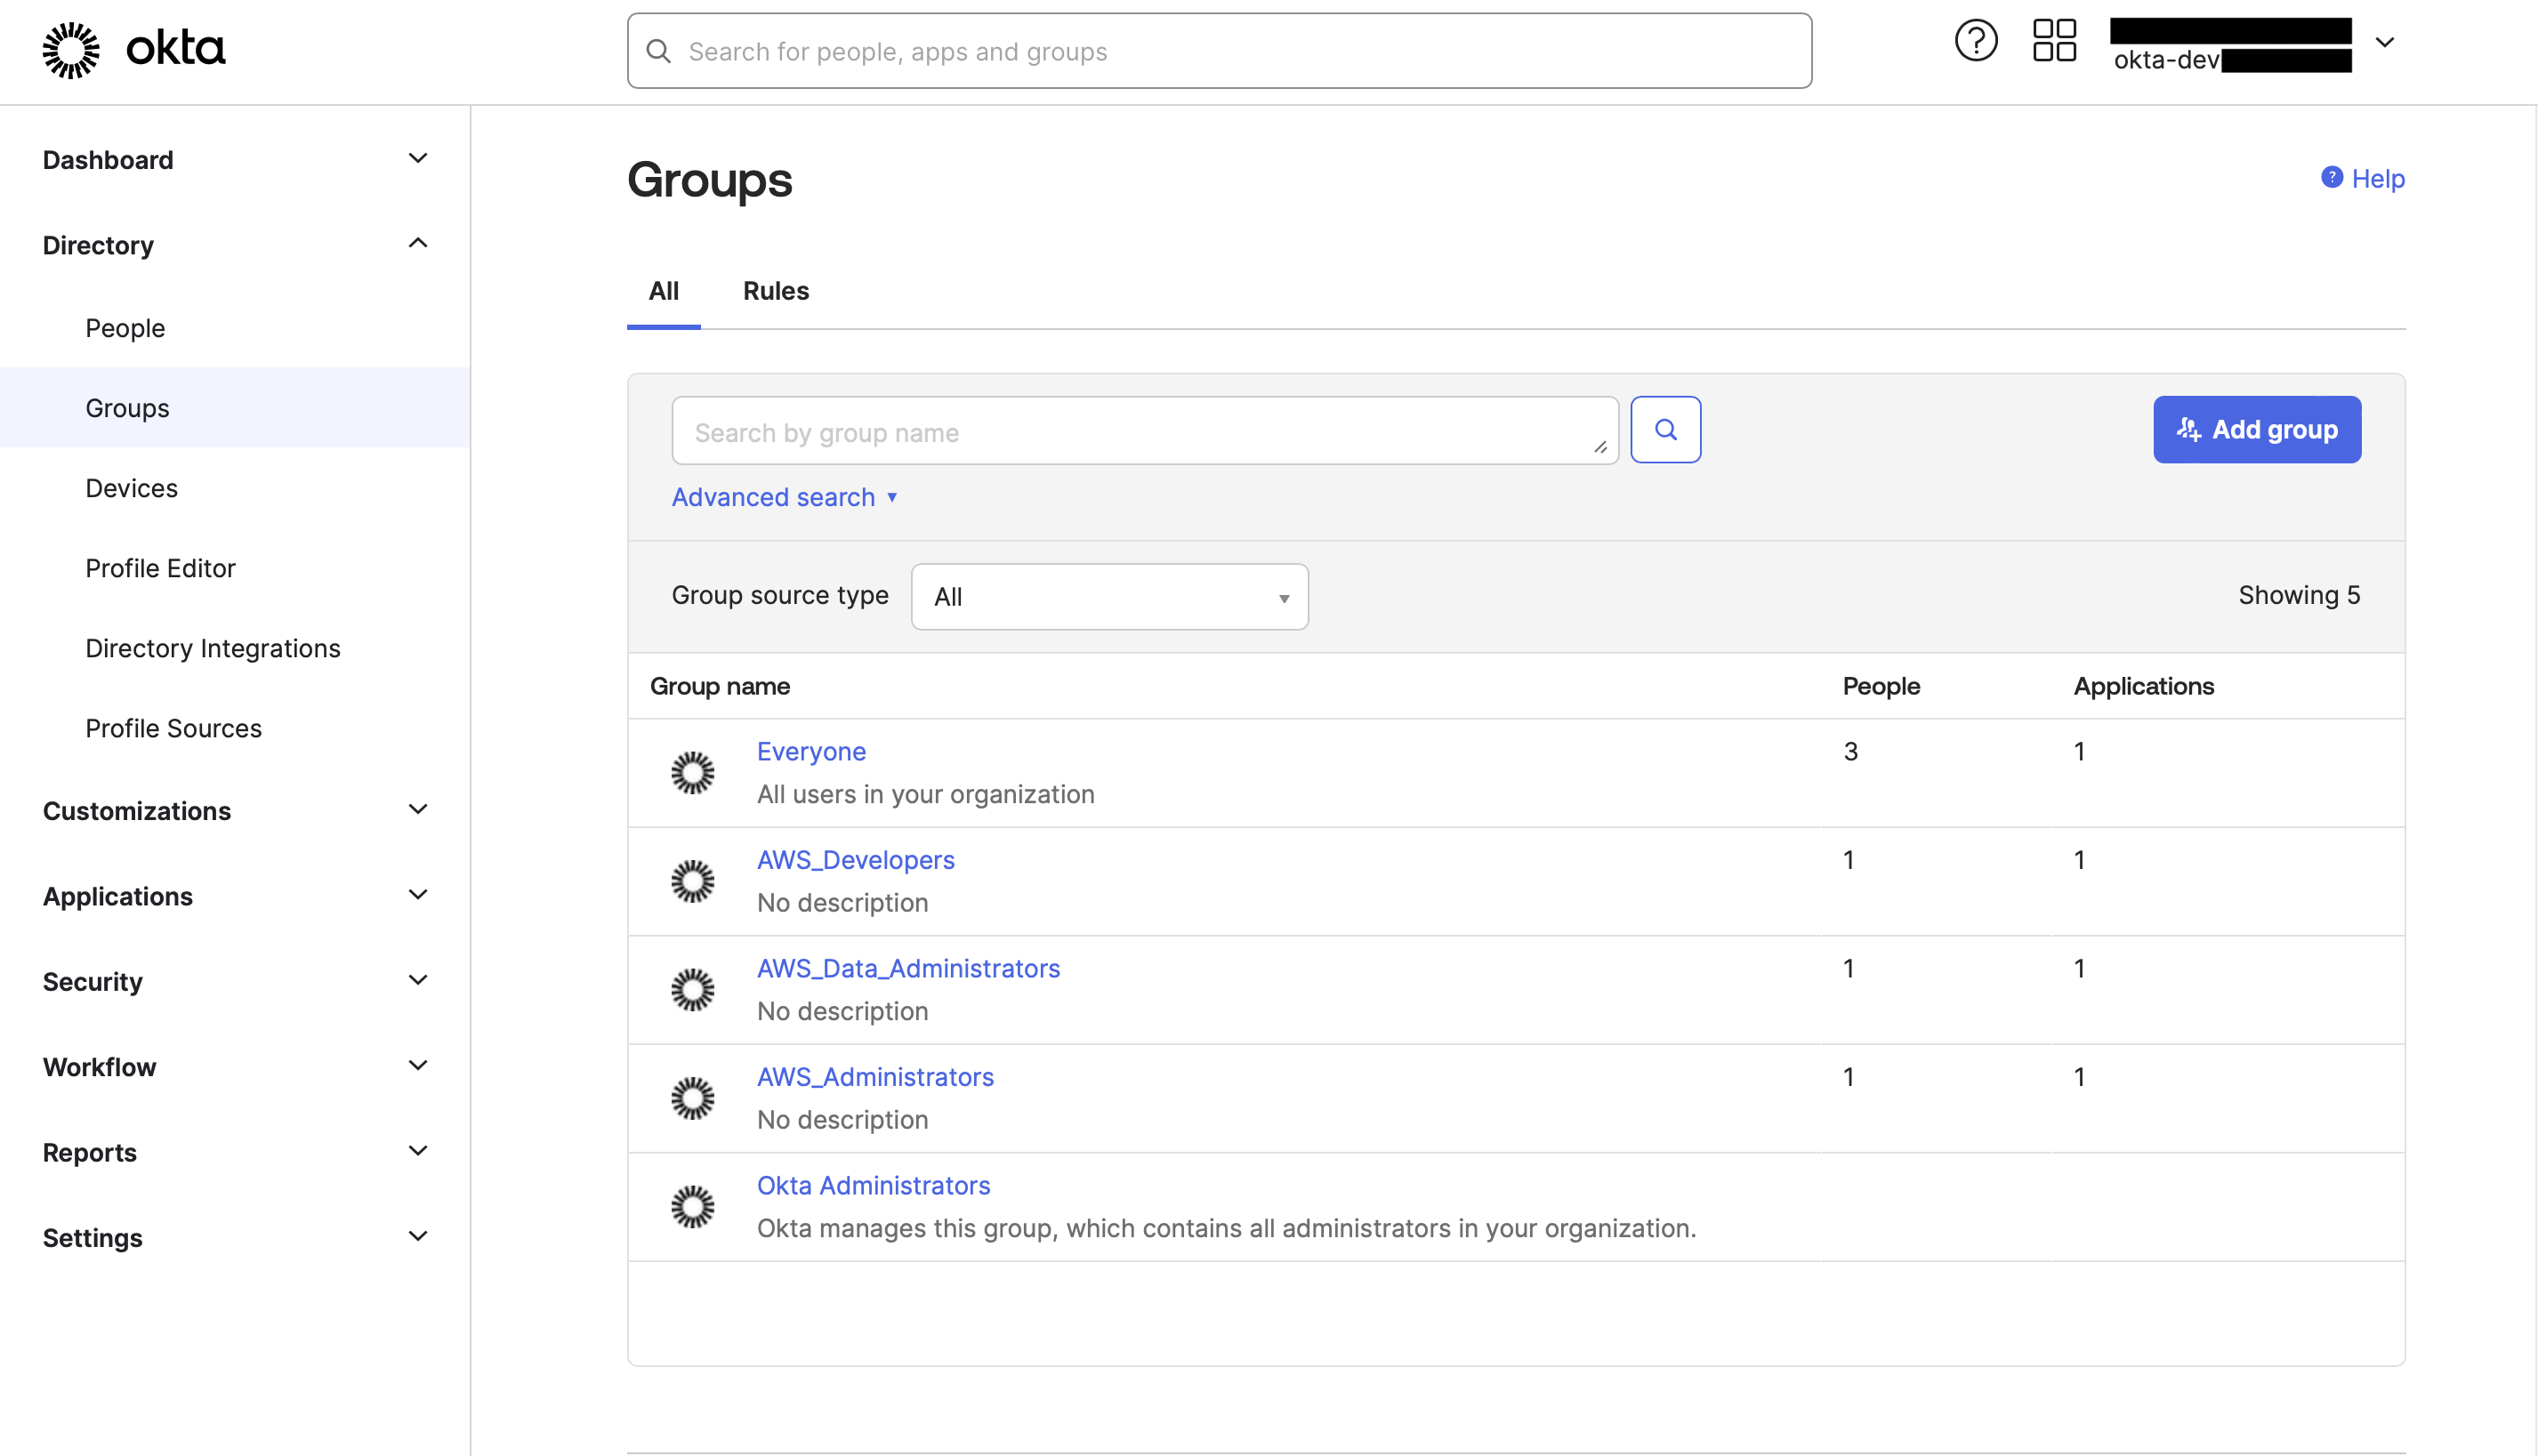Select Groups in the Directory menu
The width and height of the screenshot is (2538, 1456).
click(235, 408)
